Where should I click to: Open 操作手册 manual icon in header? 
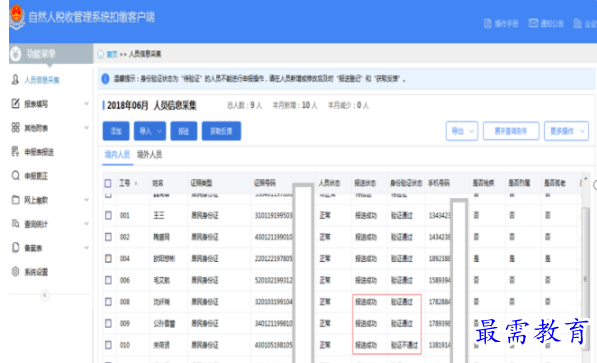coord(487,24)
